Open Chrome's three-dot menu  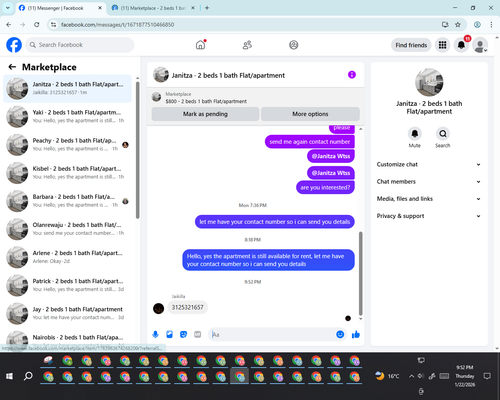point(491,24)
